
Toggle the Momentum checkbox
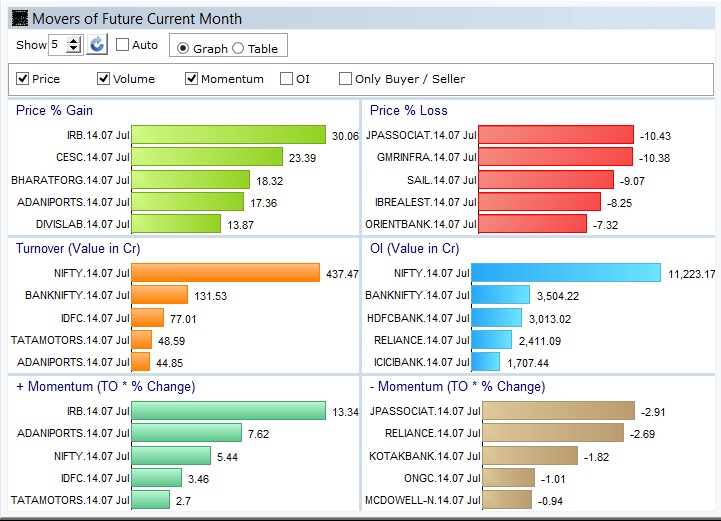(x=191, y=79)
